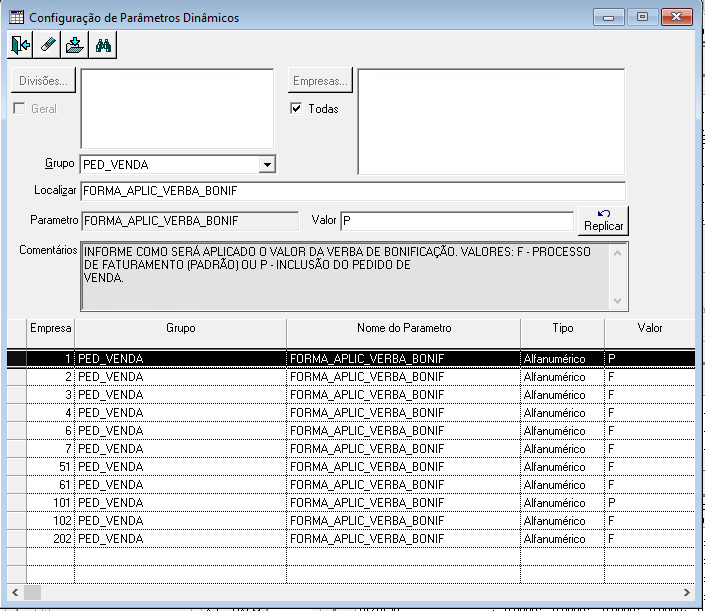705x611 pixels.
Task: Click the grid horizontal scroll right arrow
Action: pyautogui.click(x=687, y=592)
